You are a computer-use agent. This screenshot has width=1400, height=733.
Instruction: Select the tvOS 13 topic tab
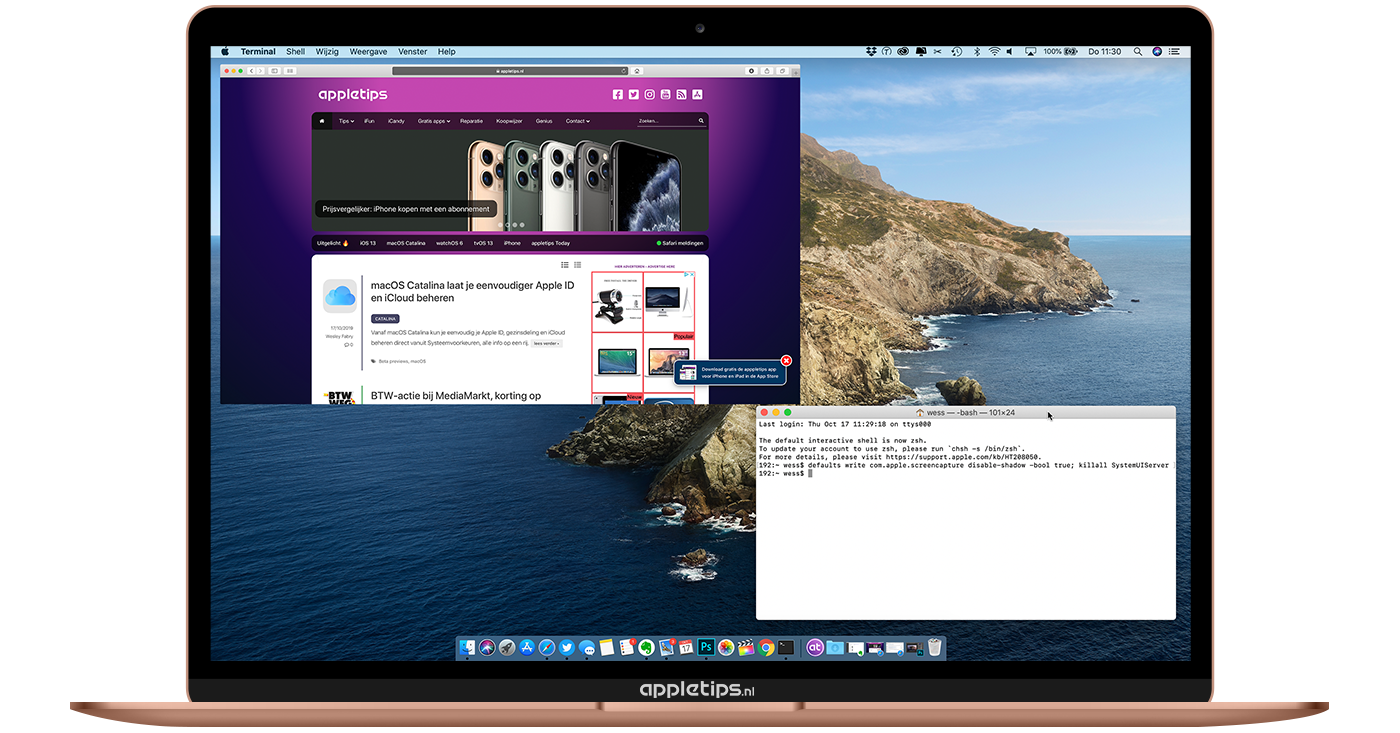(483, 243)
